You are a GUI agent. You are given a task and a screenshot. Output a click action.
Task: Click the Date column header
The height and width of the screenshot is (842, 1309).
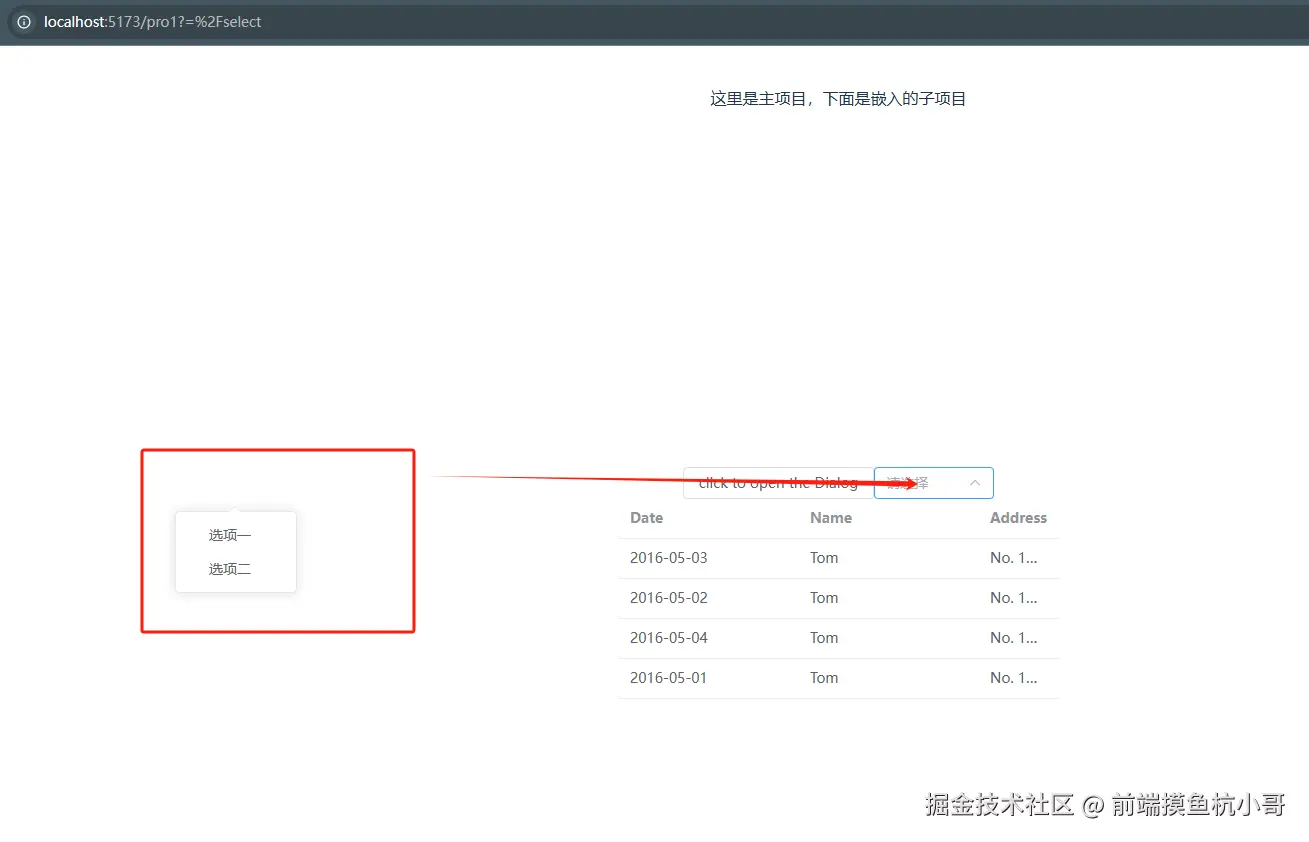pos(646,518)
